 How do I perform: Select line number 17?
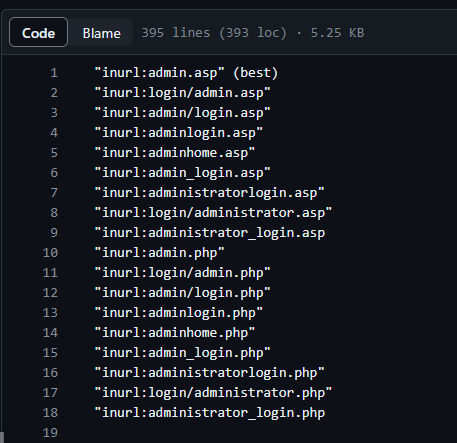[x=50, y=393]
